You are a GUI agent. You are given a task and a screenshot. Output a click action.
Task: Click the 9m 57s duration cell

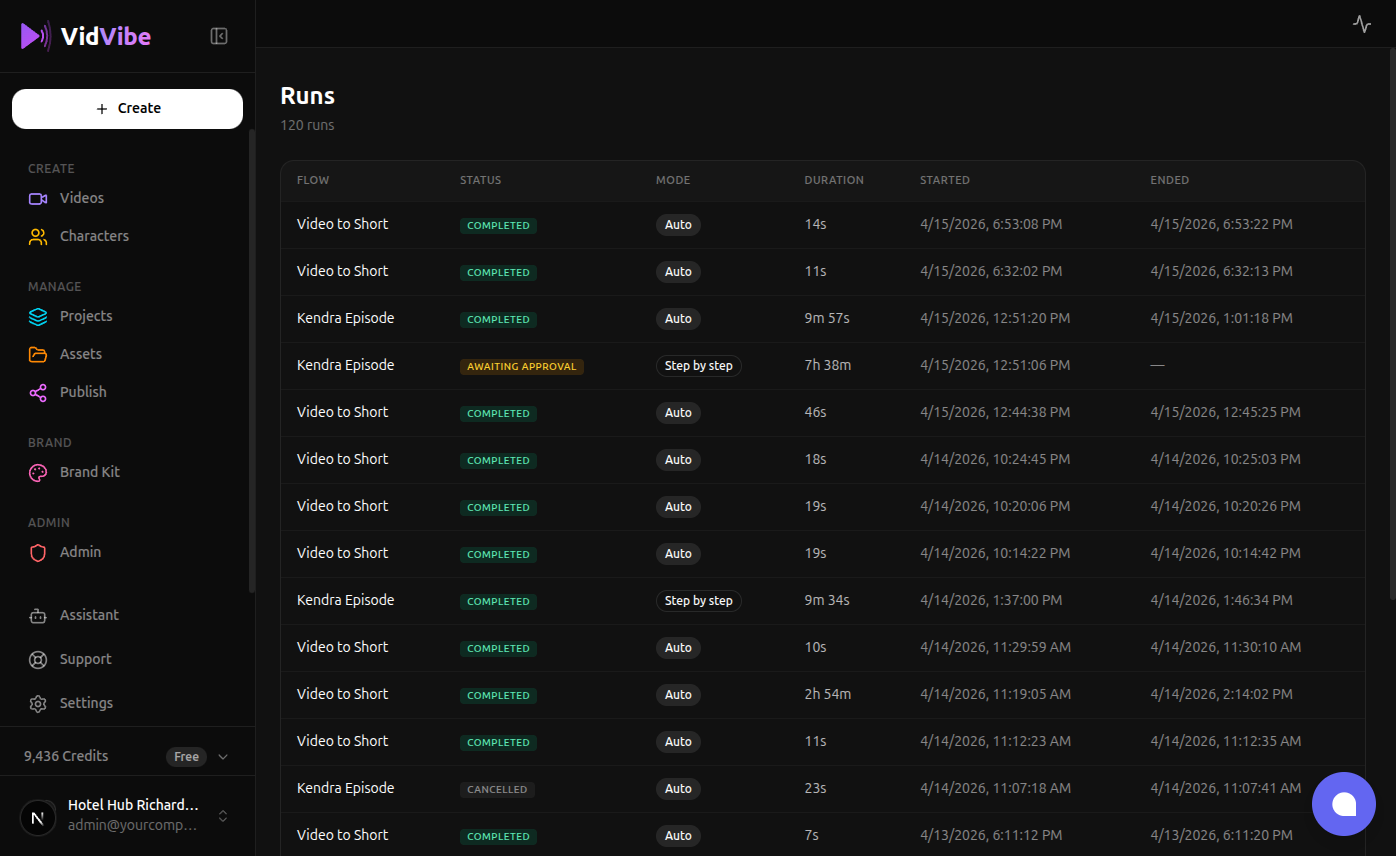827,318
